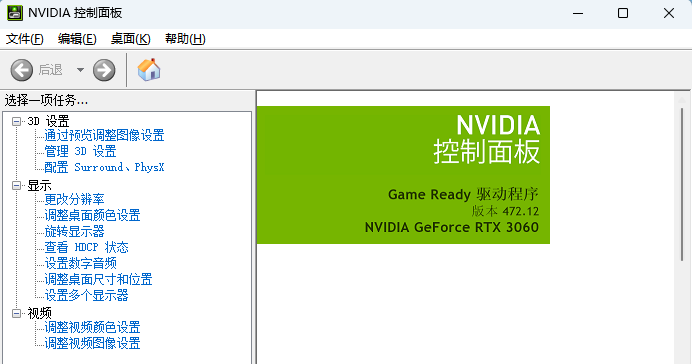
Task: Open 旋转显示器 link
Action: (x=74, y=231)
